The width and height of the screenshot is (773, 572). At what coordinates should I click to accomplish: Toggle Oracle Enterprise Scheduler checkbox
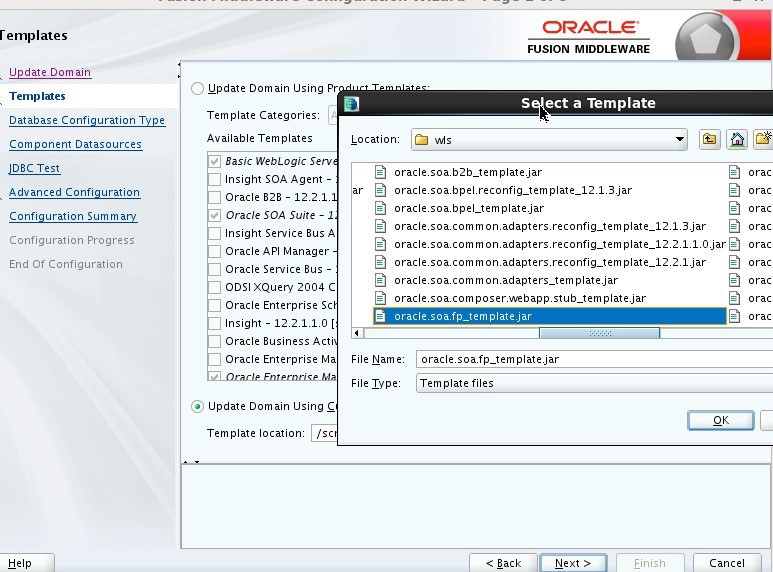point(214,305)
